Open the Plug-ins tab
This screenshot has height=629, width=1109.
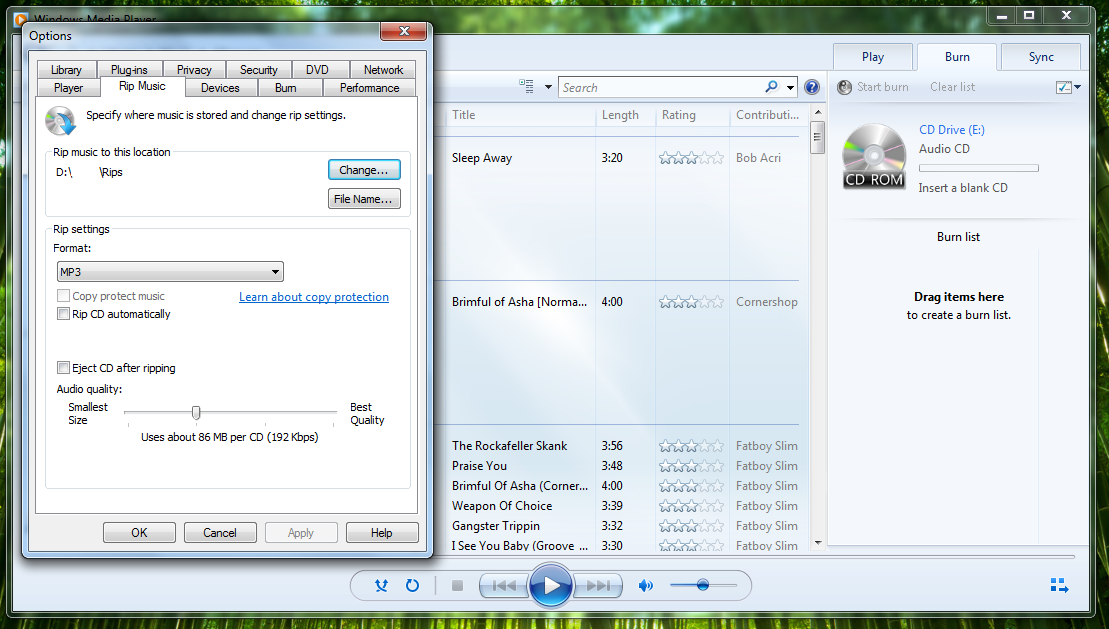point(129,69)
